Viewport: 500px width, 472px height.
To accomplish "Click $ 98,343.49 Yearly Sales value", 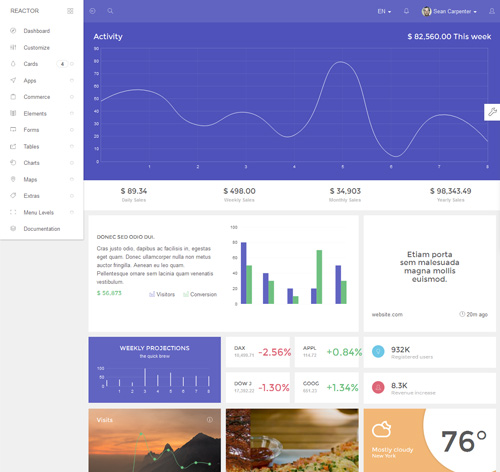I will click(x=450, y=191).
